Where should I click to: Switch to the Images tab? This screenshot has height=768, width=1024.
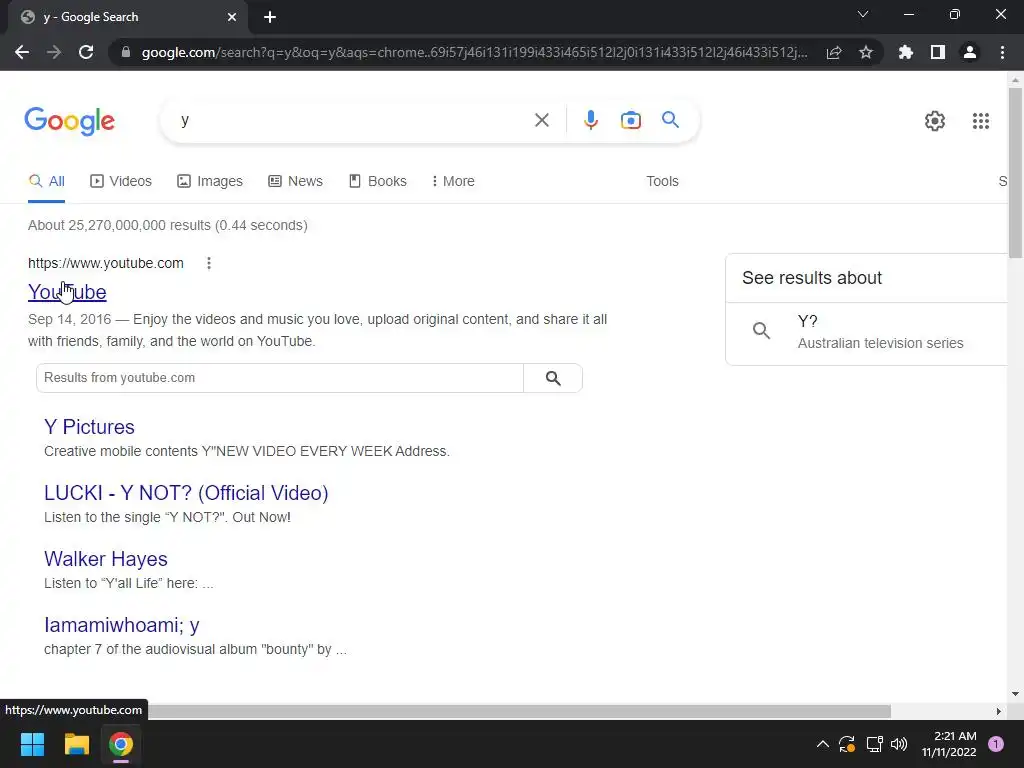tap(210, 182)
